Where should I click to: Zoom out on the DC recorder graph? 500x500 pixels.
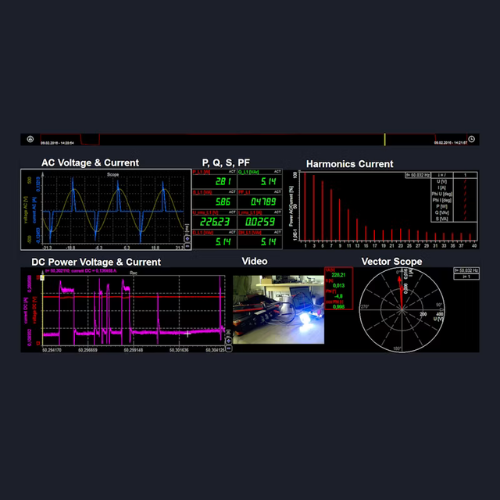[x=228, y=348]
